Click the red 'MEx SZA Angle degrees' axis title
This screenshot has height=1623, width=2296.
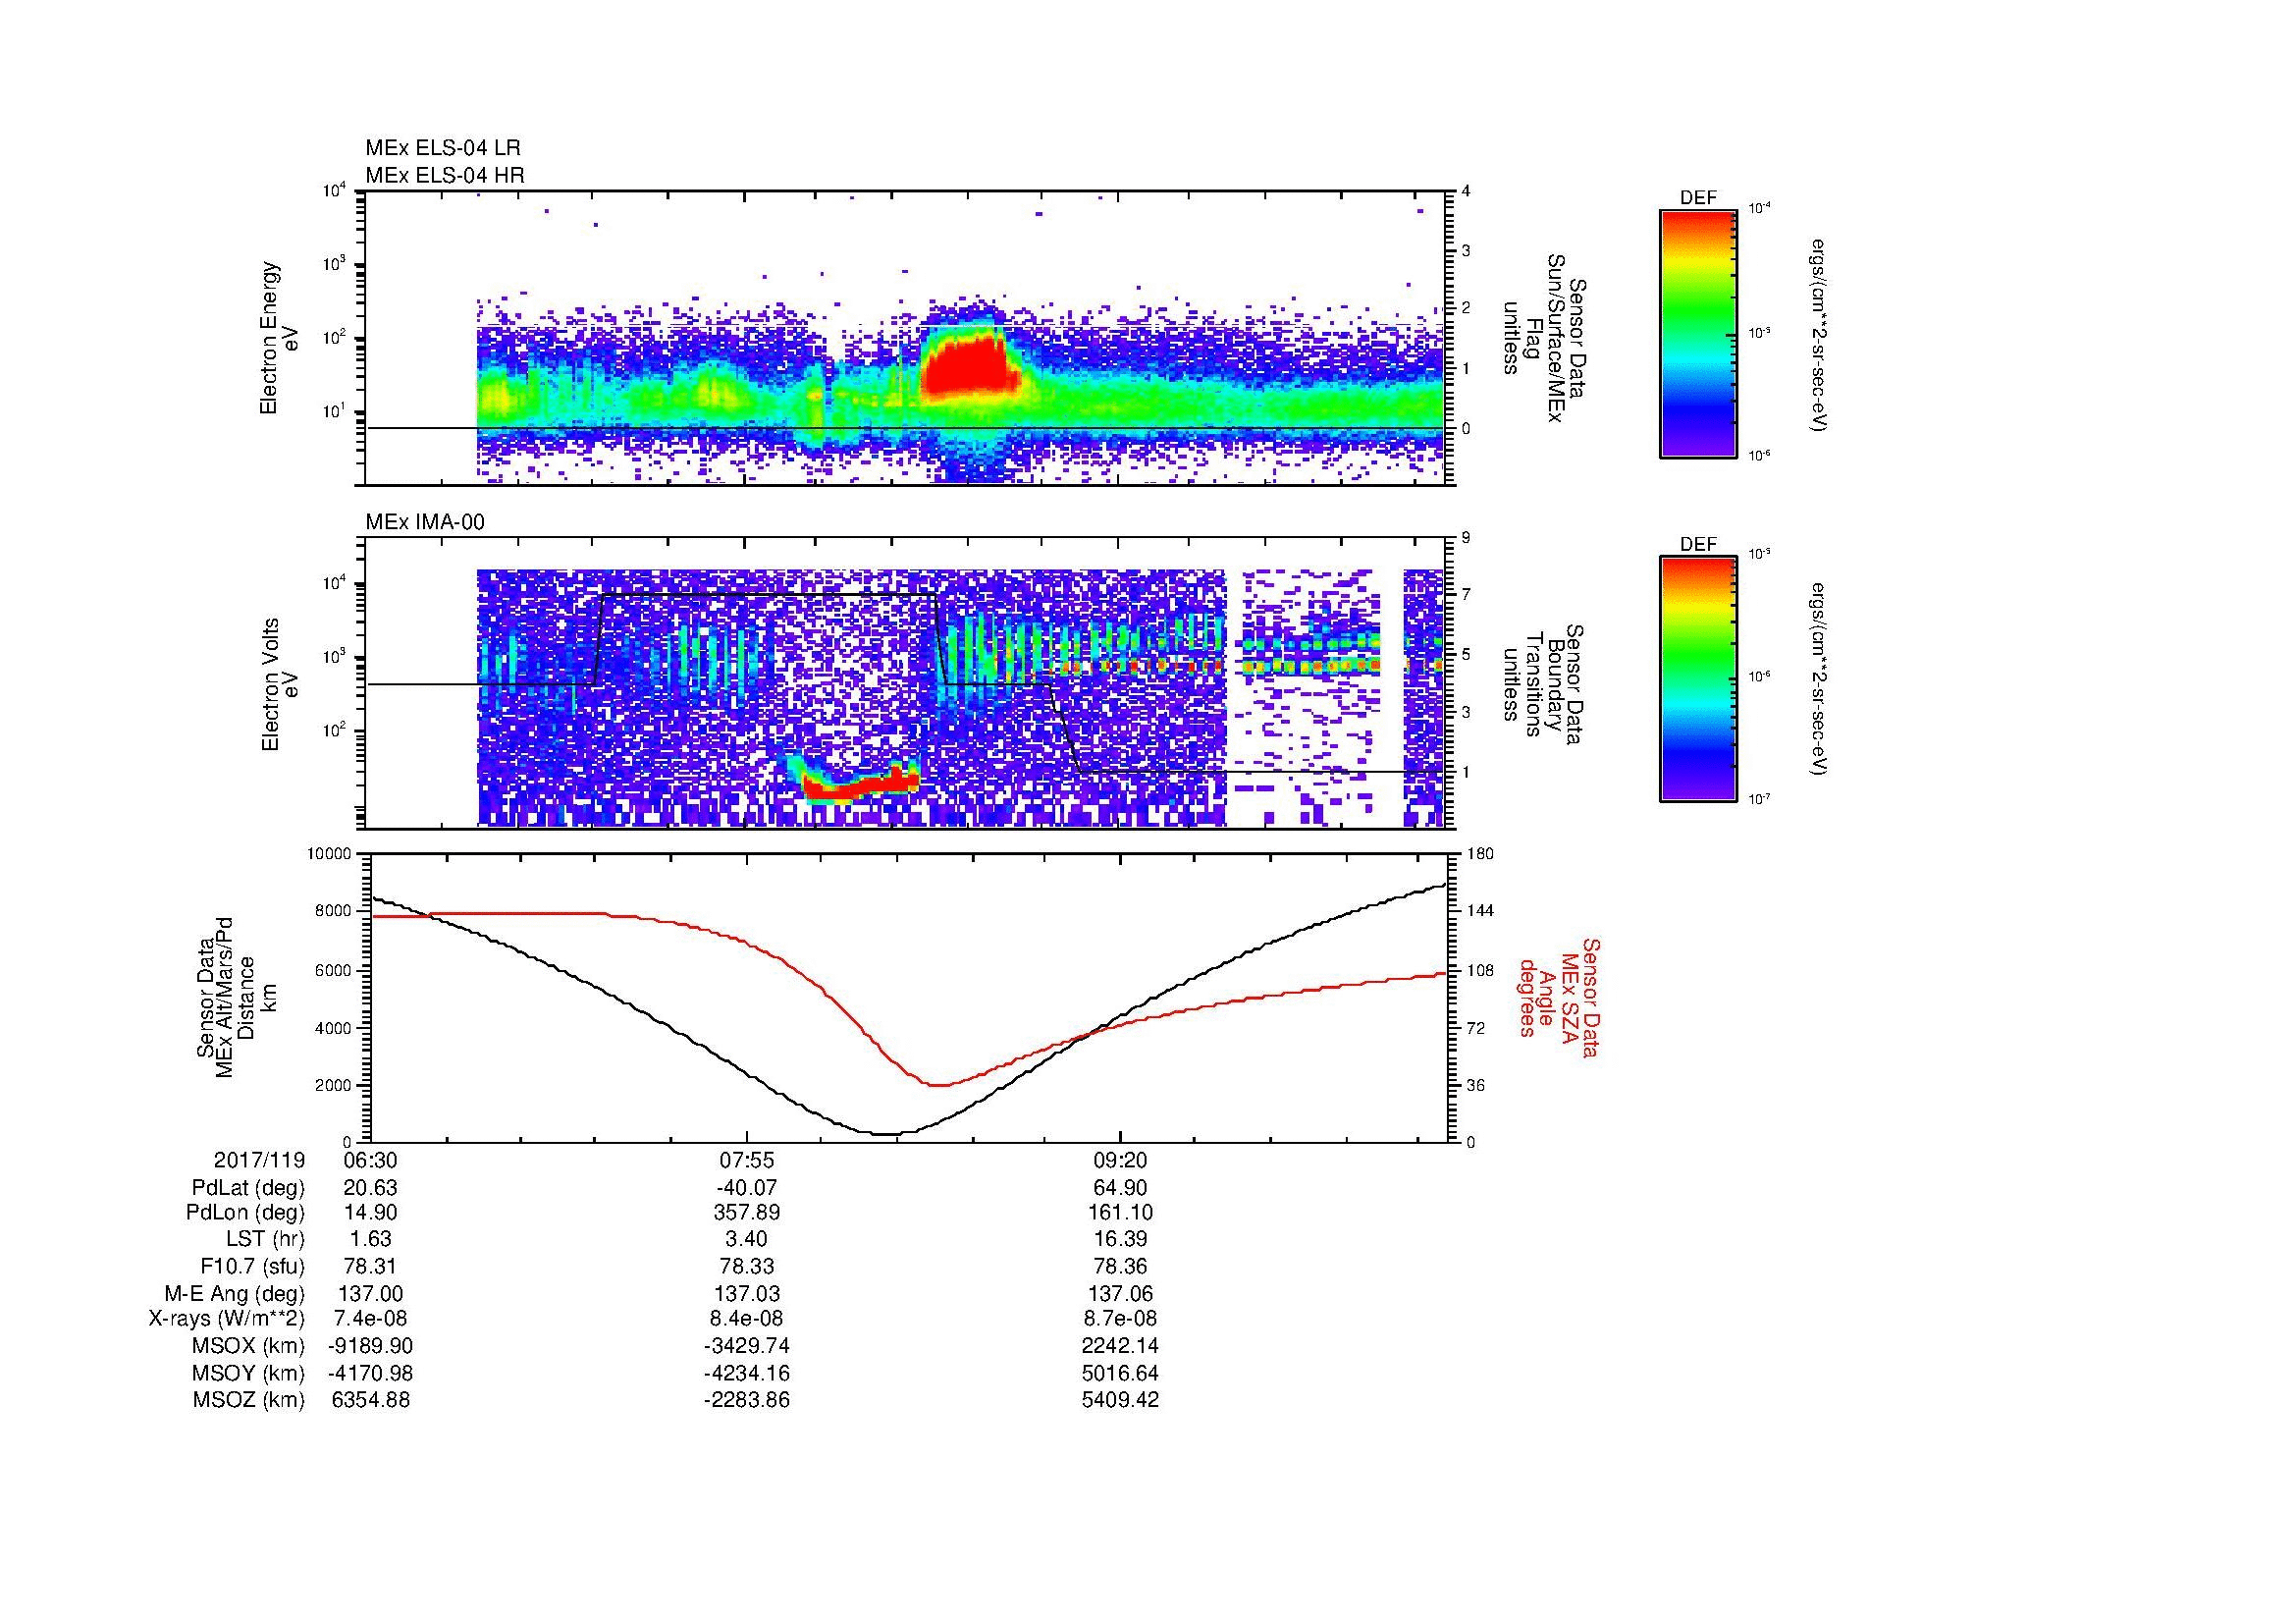click(x=1558, y=997)
